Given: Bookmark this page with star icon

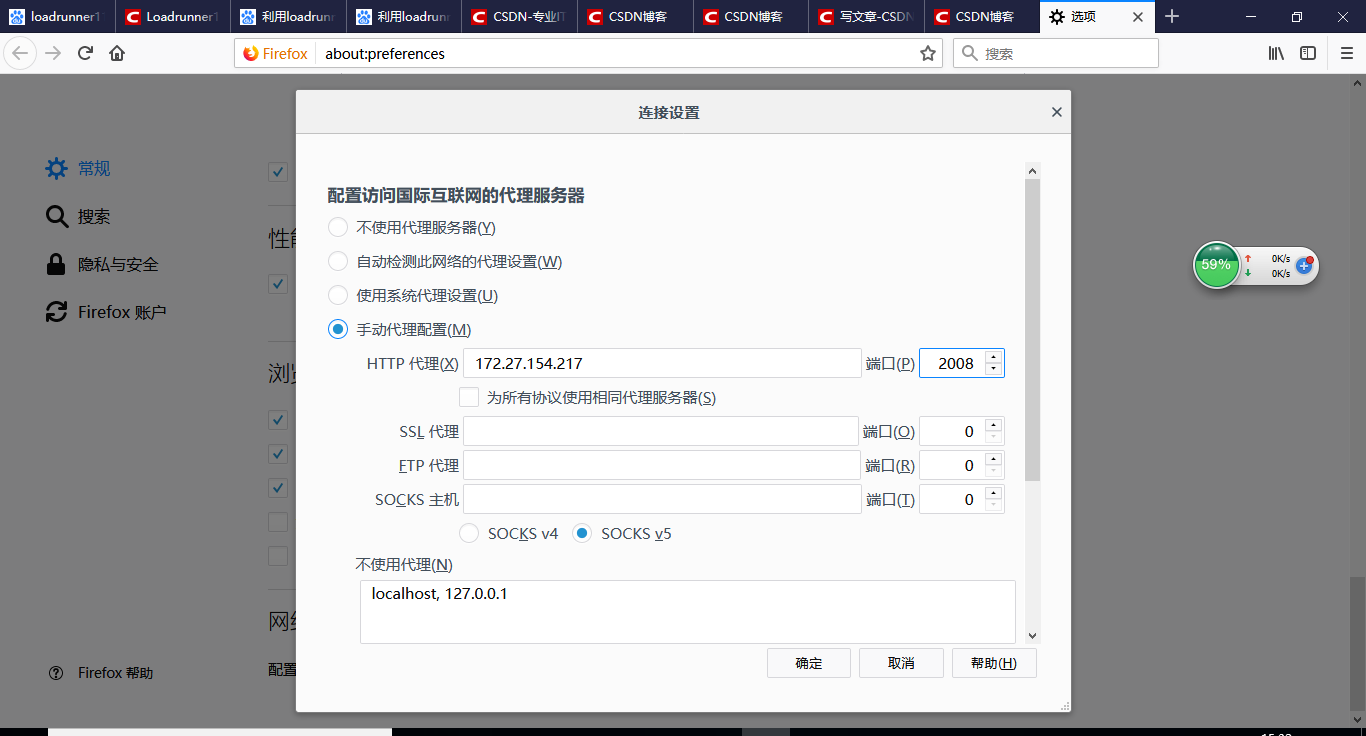Looking at the screenshot, I should 928,54.
